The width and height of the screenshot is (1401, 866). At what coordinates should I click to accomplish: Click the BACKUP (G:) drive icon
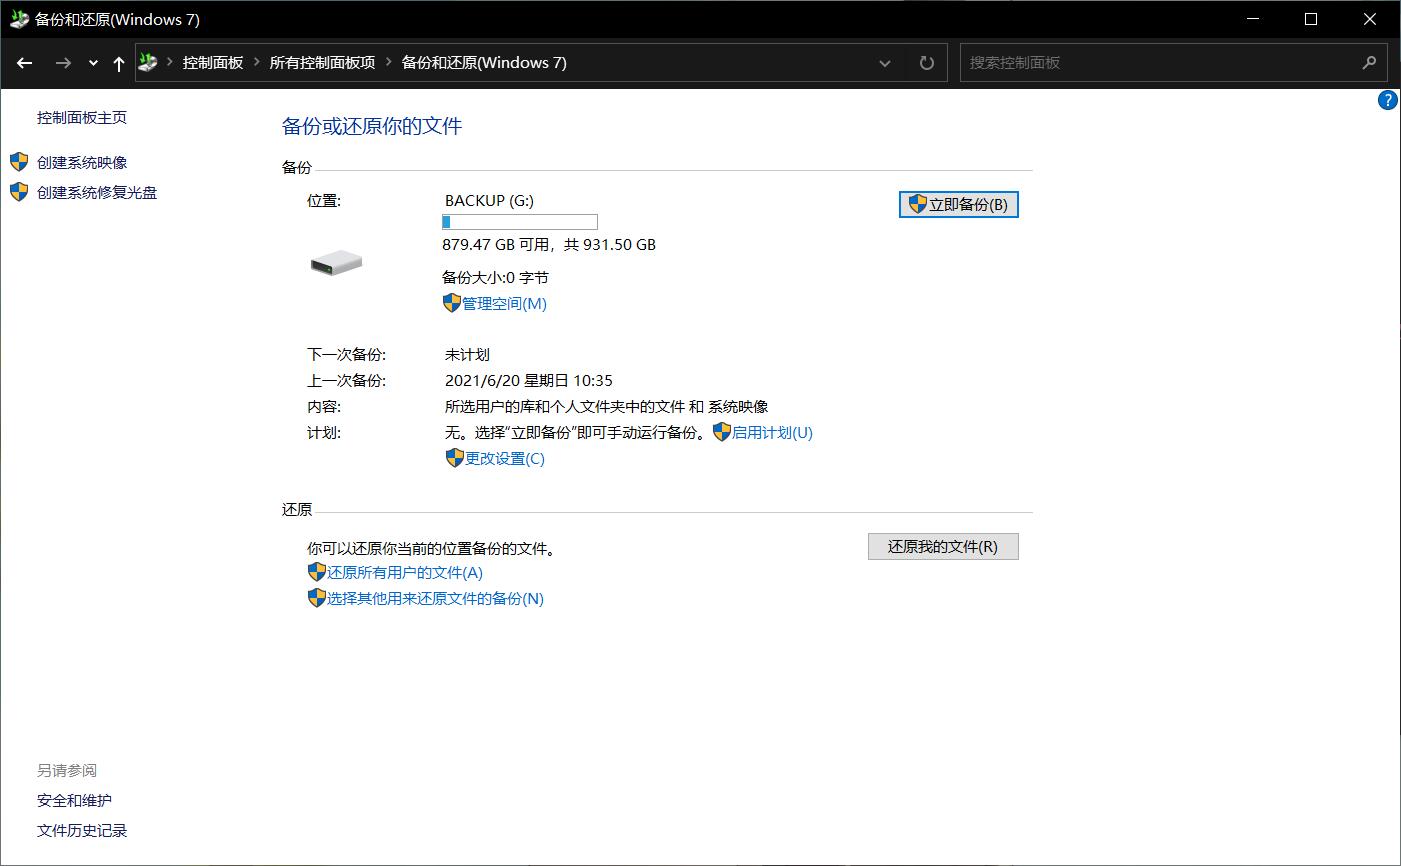click(x=336, y=263)
